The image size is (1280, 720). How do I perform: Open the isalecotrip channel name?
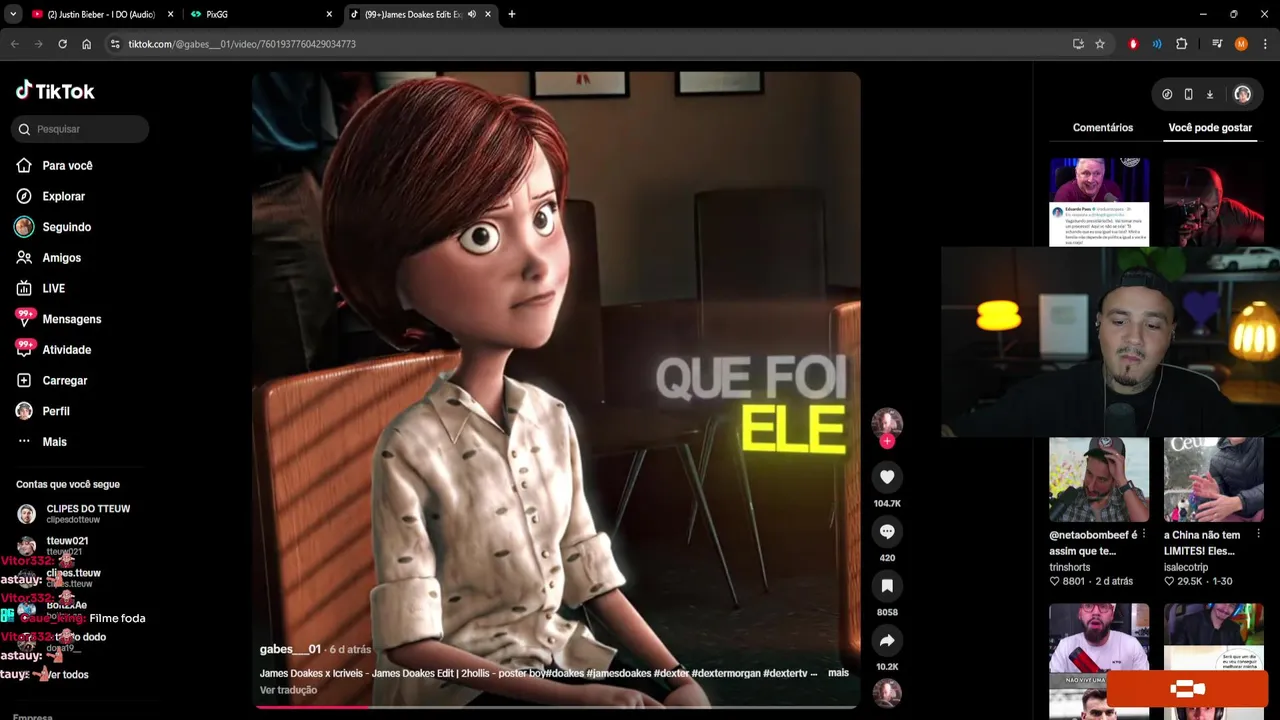click(1186, 567)
